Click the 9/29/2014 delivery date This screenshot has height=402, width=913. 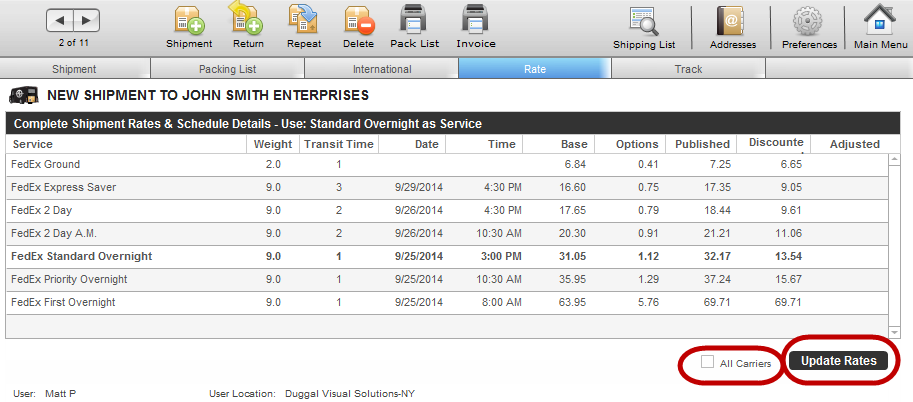coord(419,188)
